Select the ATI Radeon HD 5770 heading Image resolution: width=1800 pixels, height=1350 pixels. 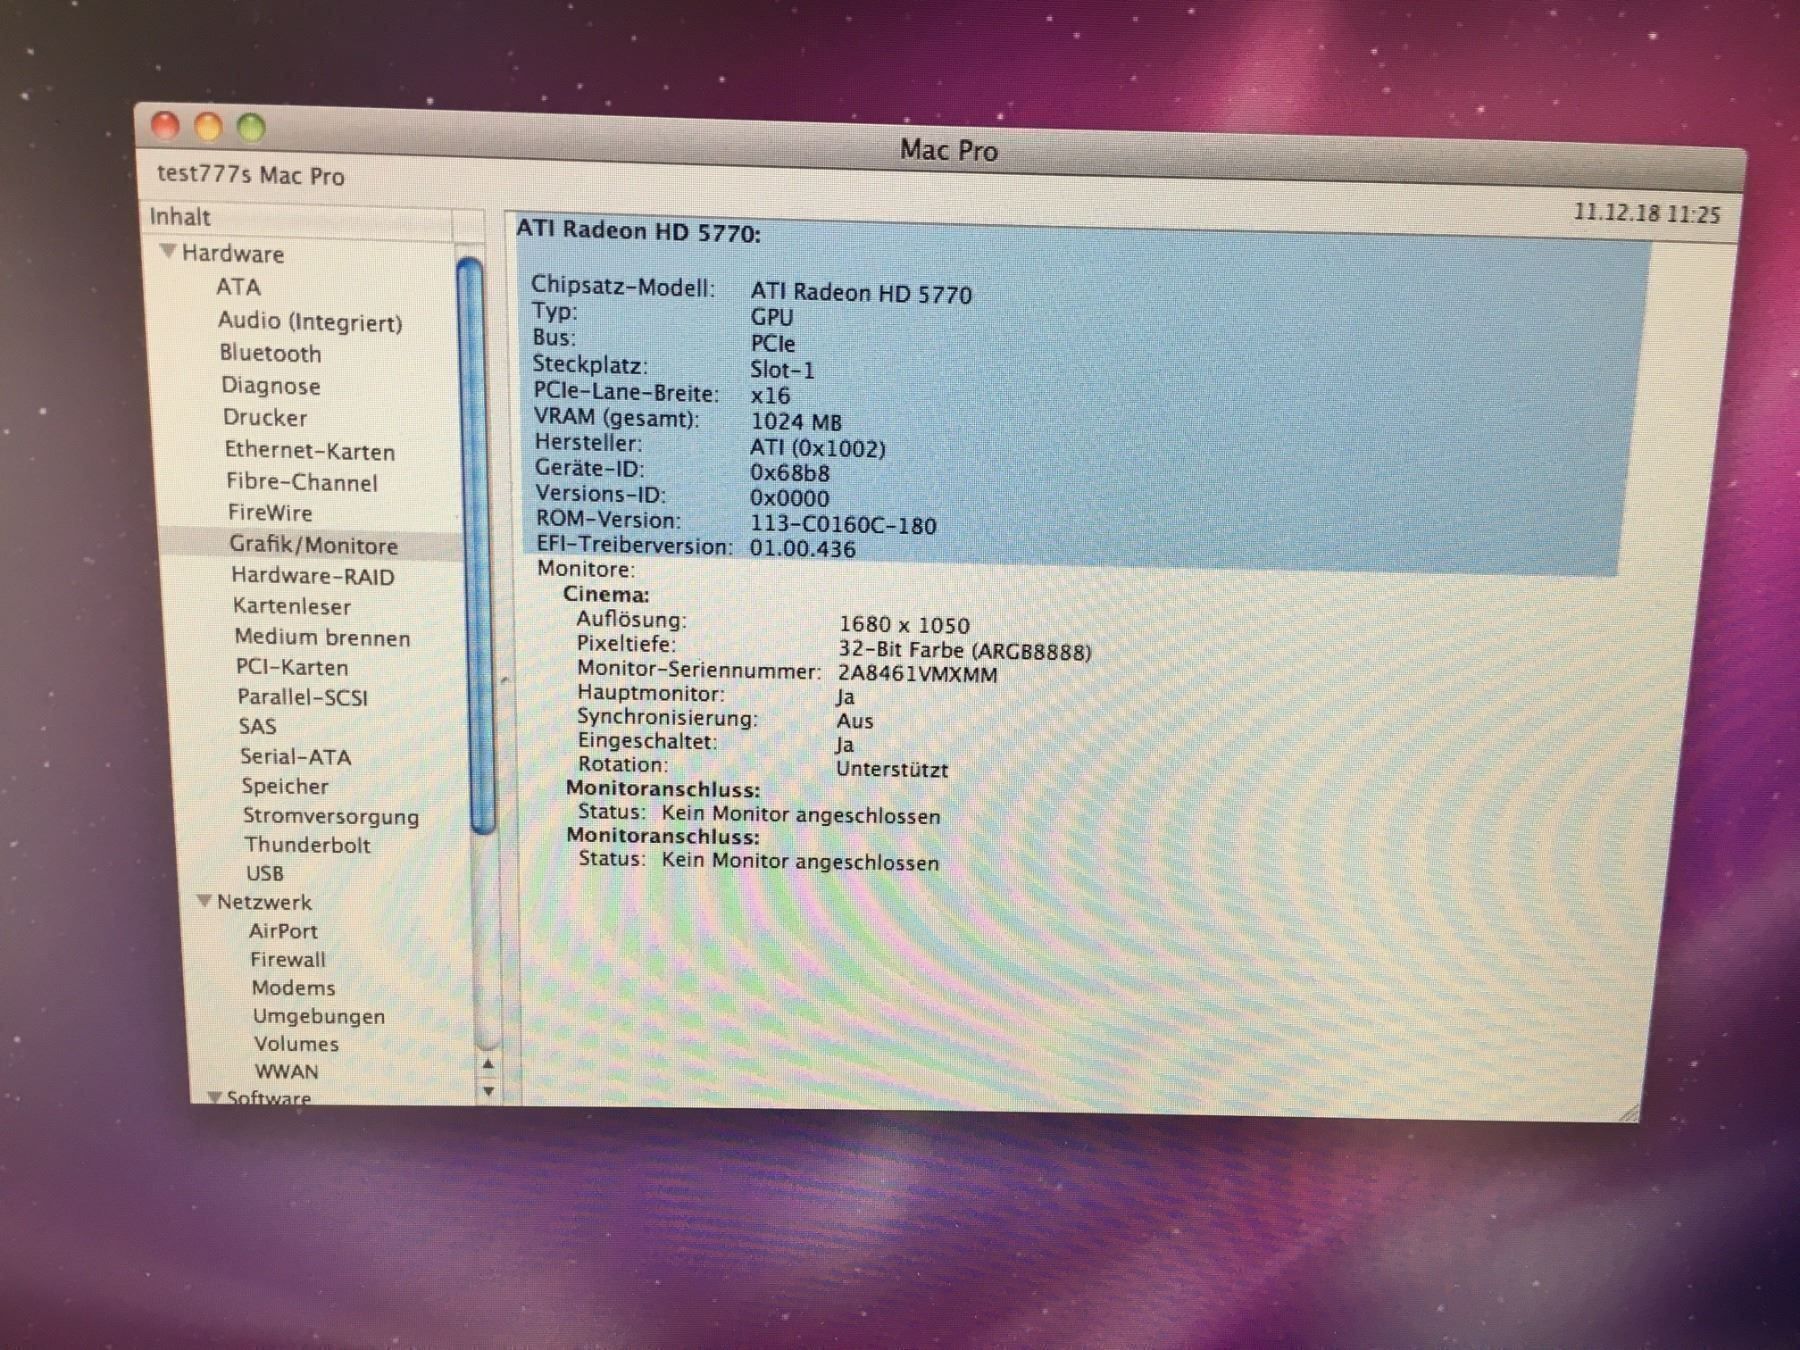[x=638, y=232]
